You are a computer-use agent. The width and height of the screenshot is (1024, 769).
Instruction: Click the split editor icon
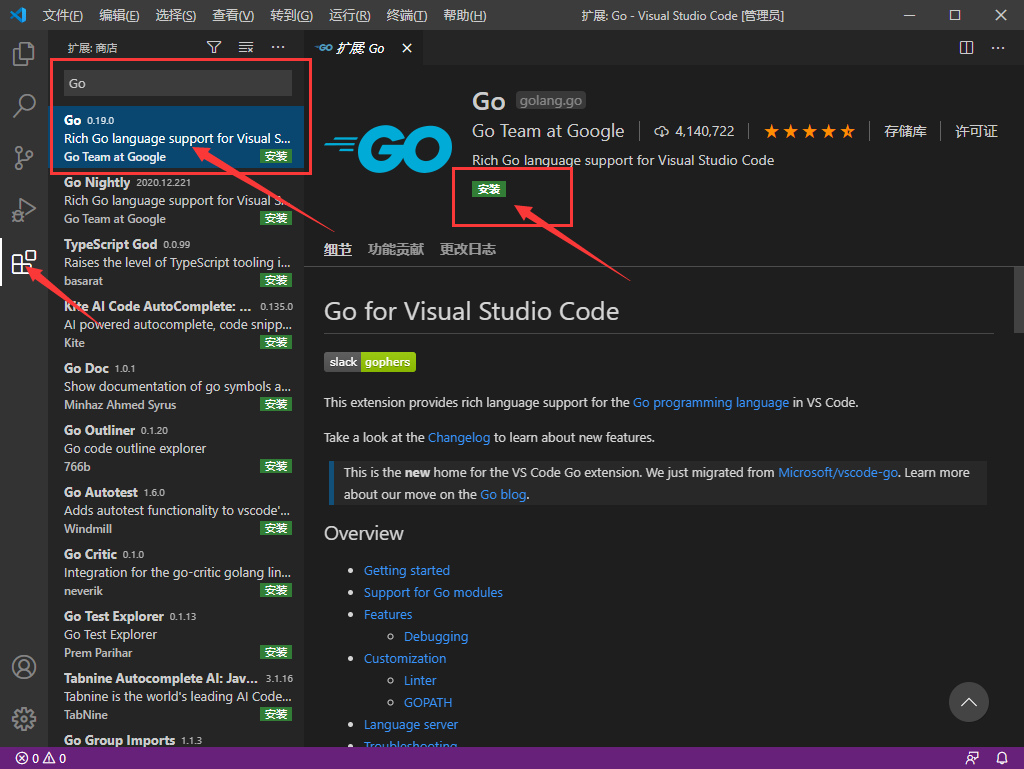click(966, 47)
